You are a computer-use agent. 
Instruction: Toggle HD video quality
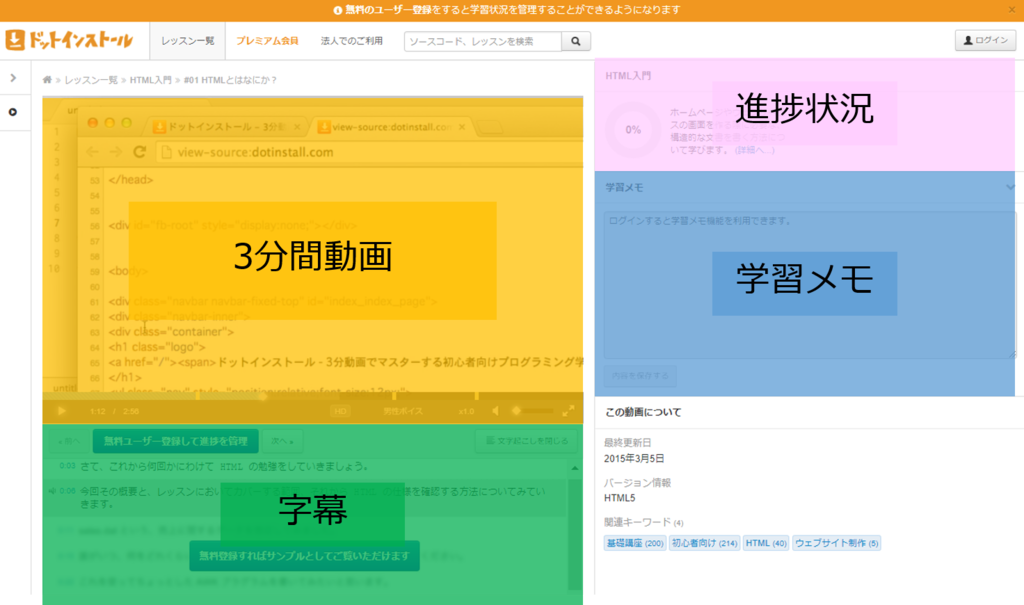[x=340, y=411]
